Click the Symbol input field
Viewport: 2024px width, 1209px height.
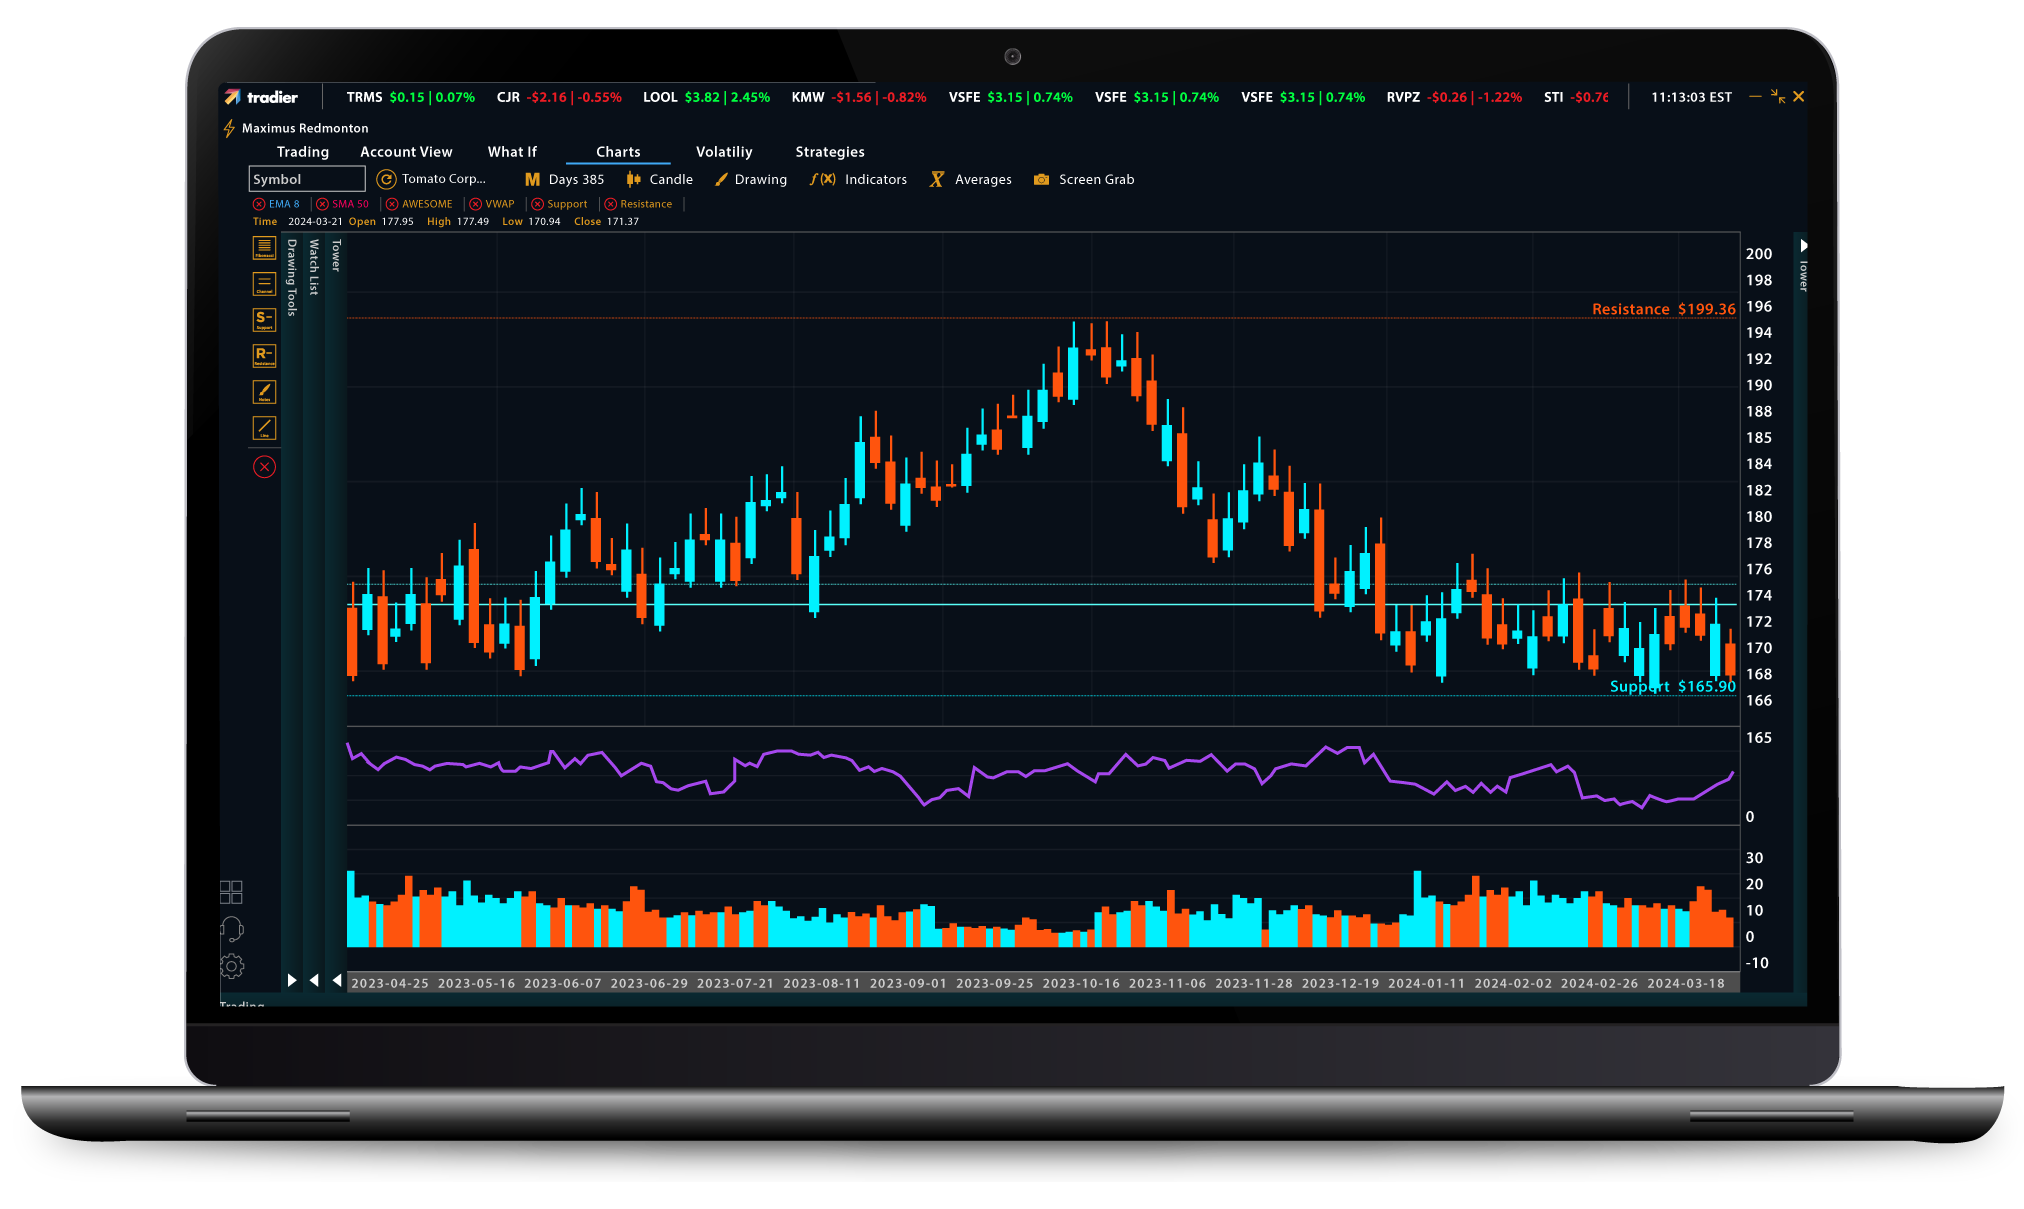[x=306, y=178]
